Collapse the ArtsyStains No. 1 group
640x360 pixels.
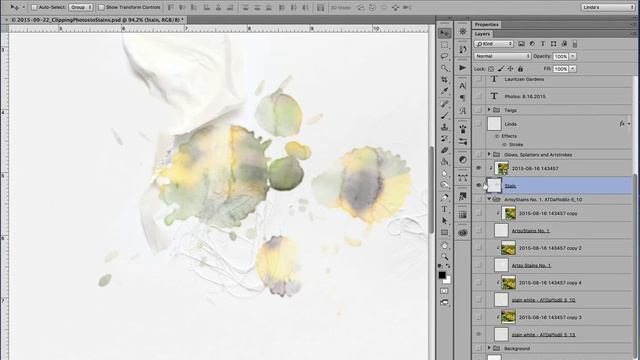489,199
